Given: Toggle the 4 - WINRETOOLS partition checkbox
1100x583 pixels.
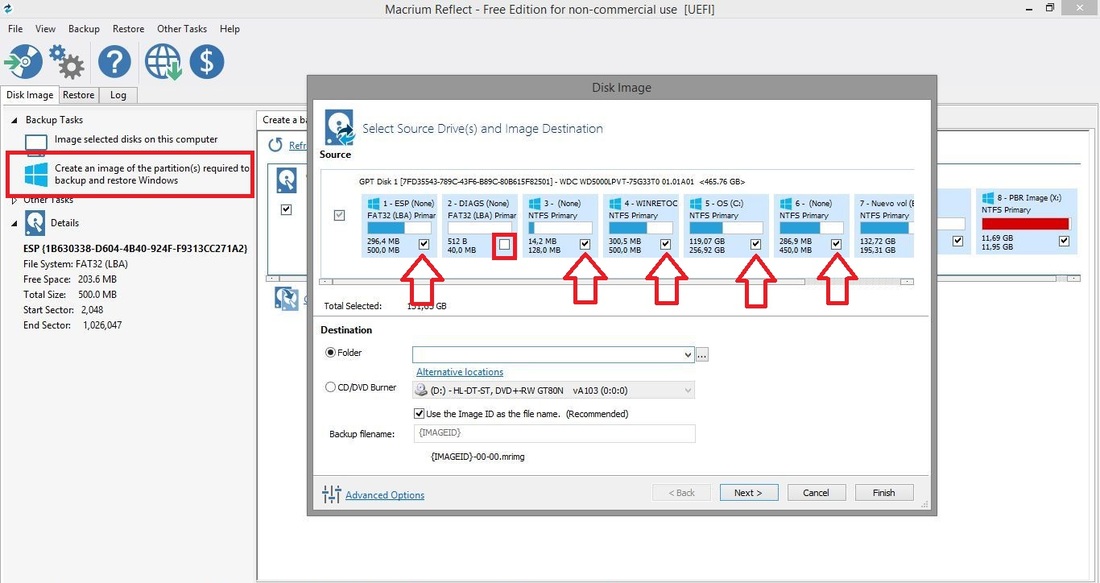Looking at the screenshot, I should (666, 244).
